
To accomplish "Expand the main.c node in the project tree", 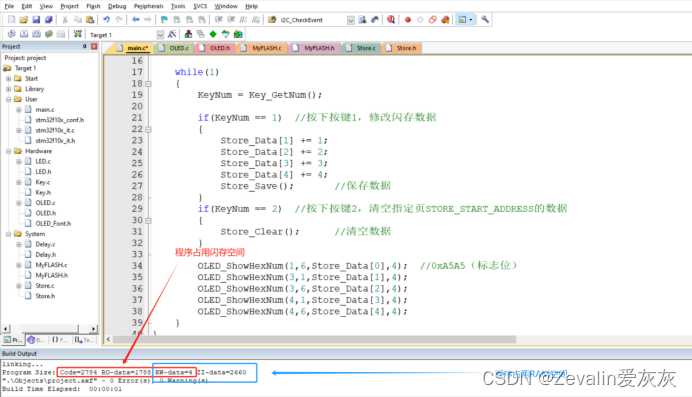I will coord(19,110).
